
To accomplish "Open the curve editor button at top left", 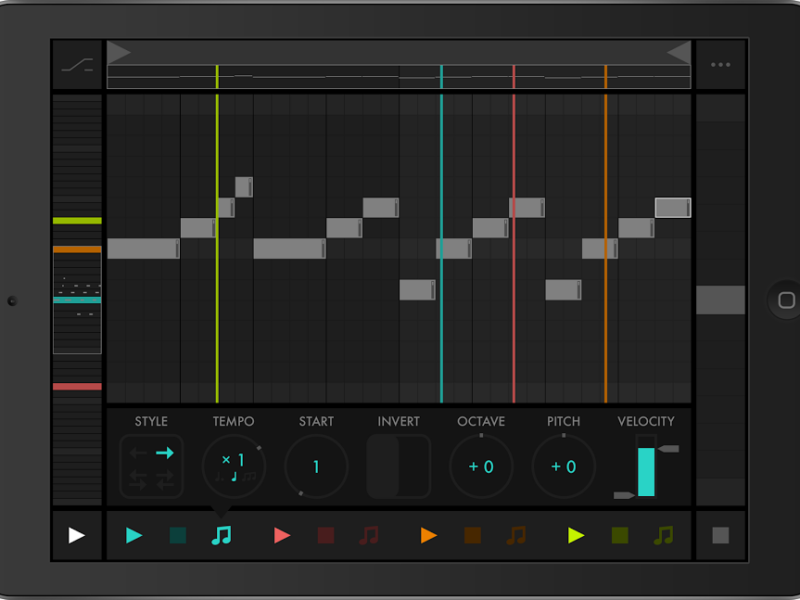I will point(77,65).
